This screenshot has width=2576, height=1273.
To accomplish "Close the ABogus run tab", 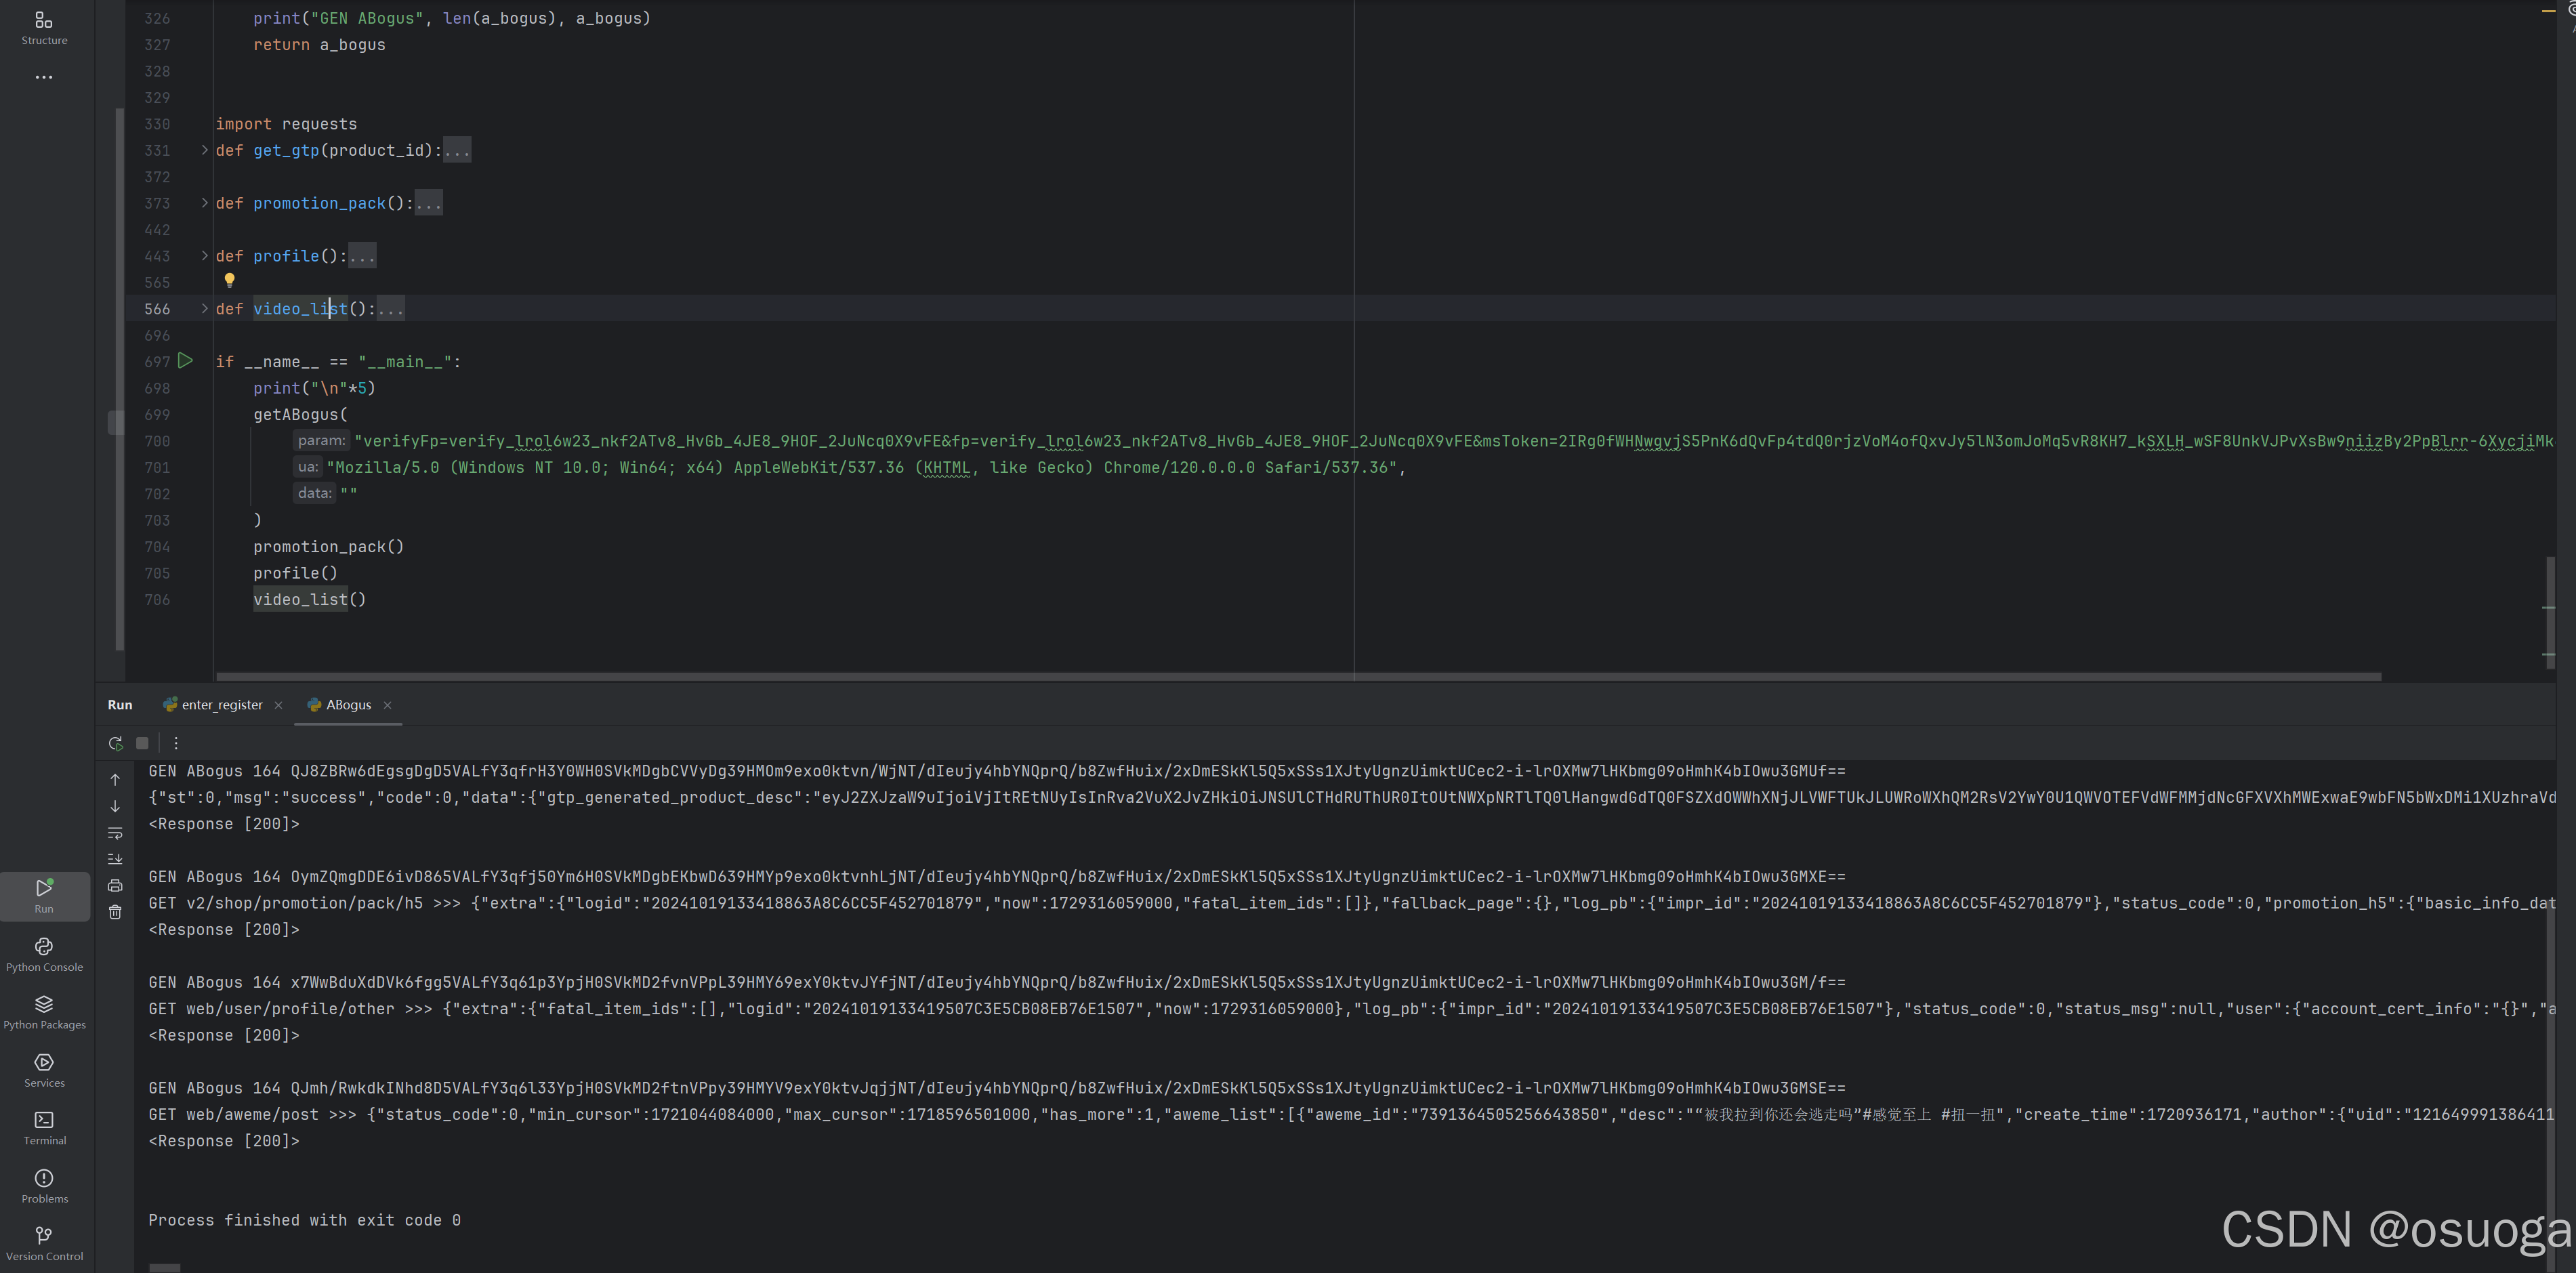I will coord(388,705).
